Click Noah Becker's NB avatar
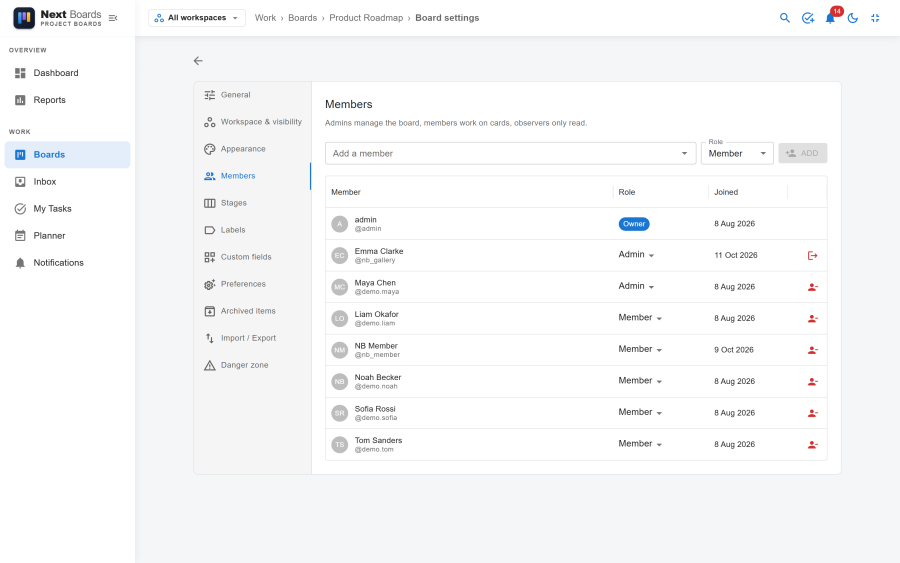The image size is (900, 563). (x=340, y=382)
